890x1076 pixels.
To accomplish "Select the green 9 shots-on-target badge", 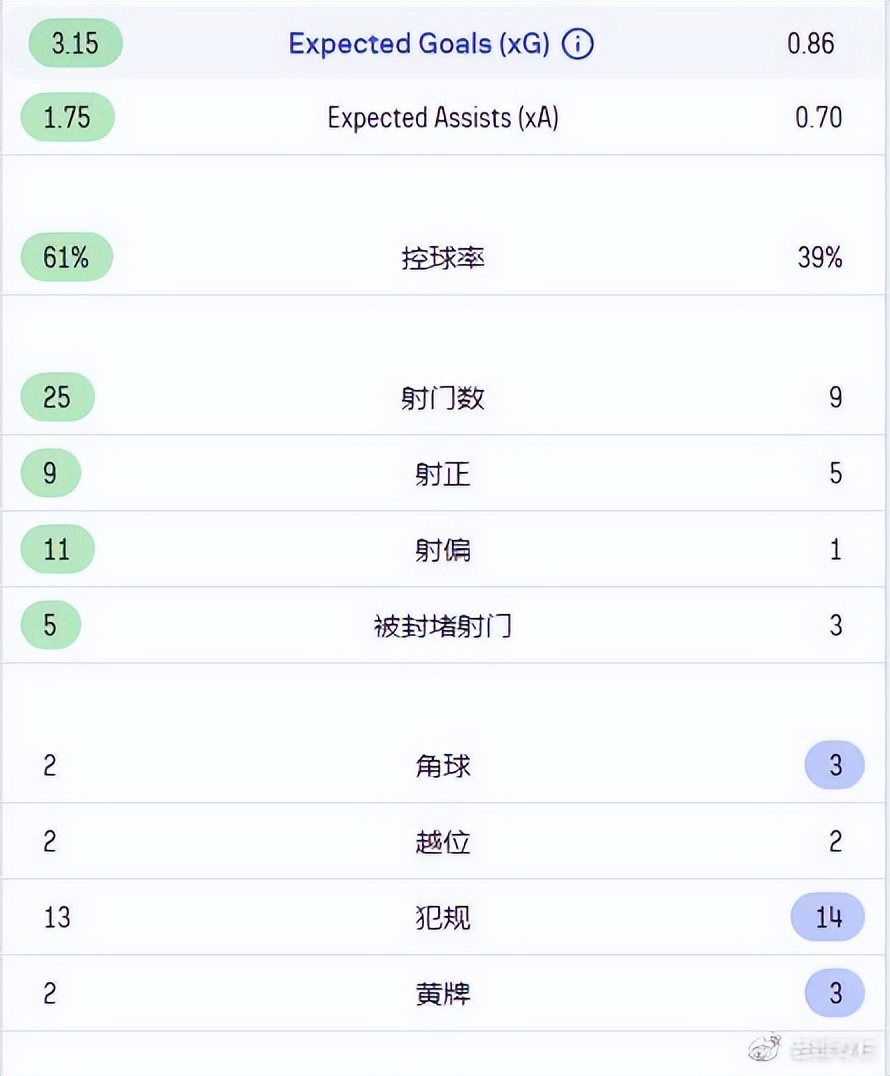I will point(52,473).
